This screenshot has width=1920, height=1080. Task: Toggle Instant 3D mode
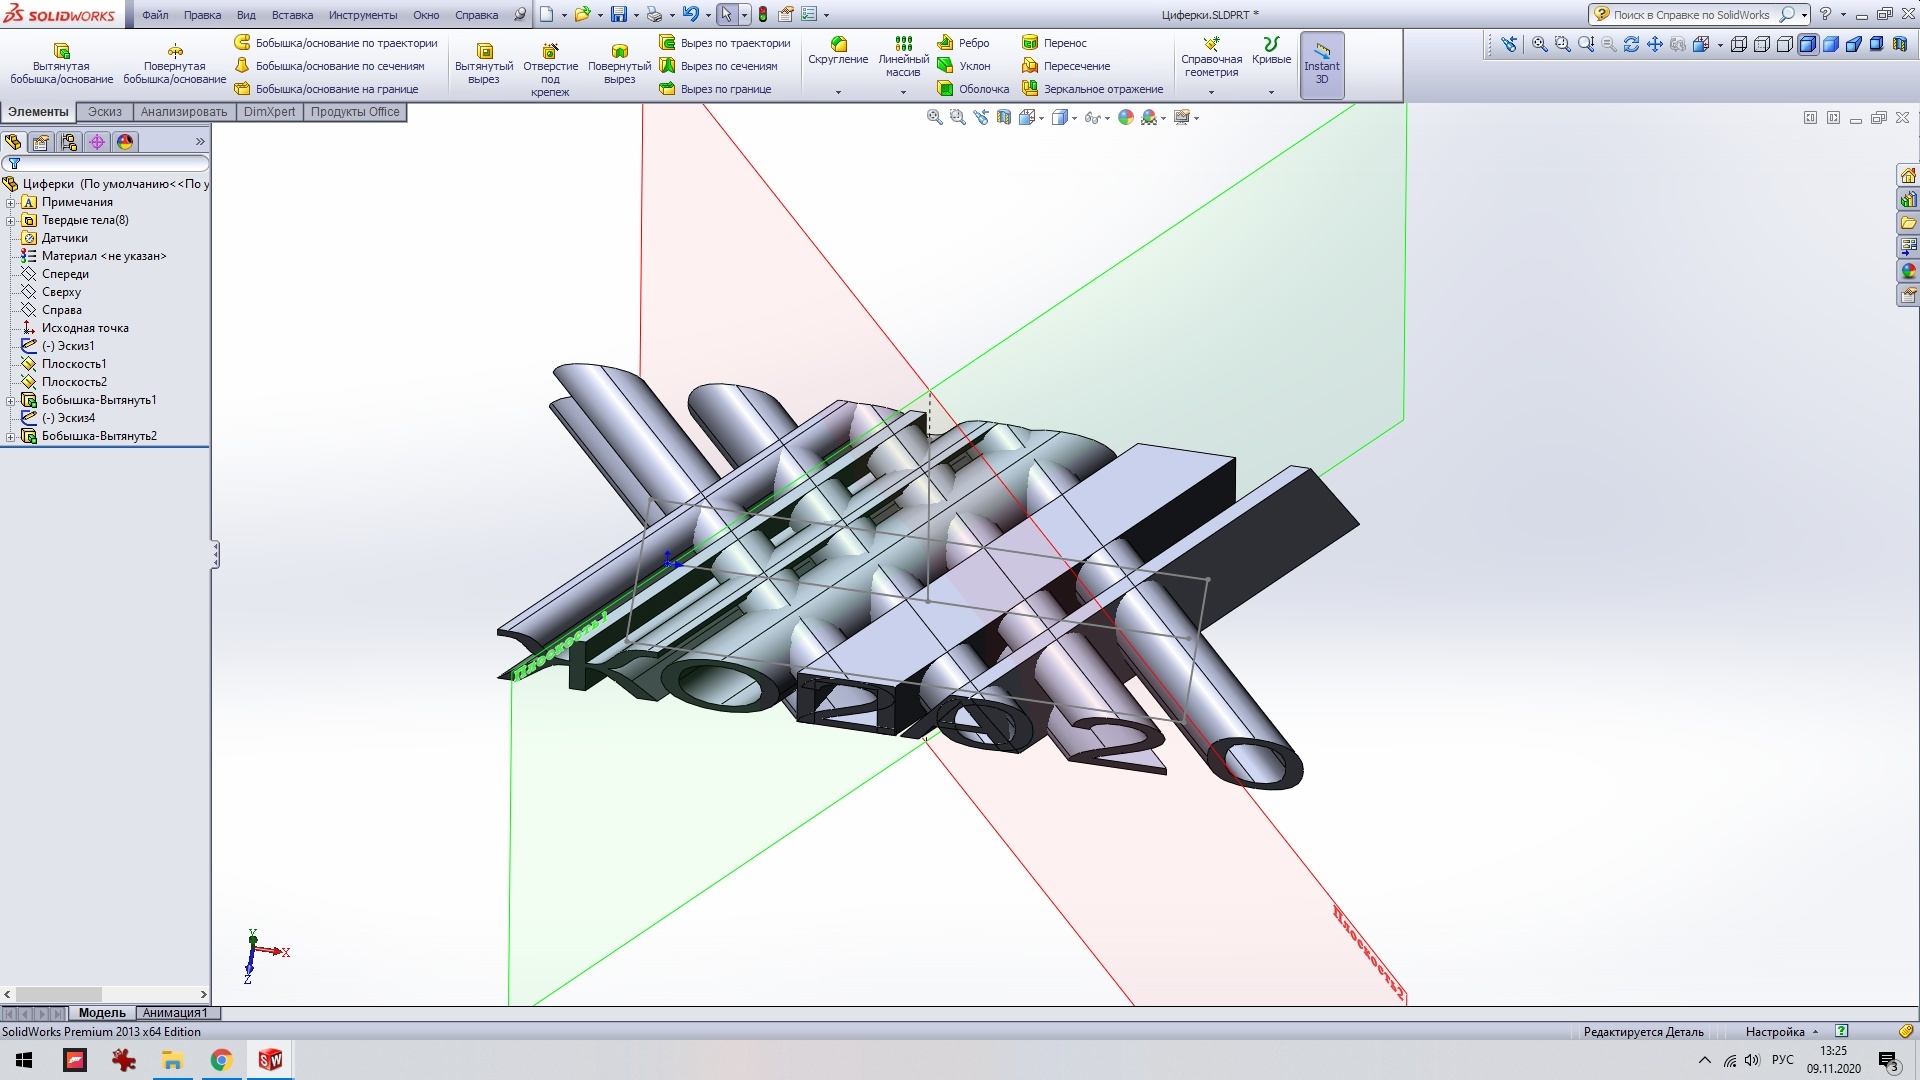[1322, 65]
